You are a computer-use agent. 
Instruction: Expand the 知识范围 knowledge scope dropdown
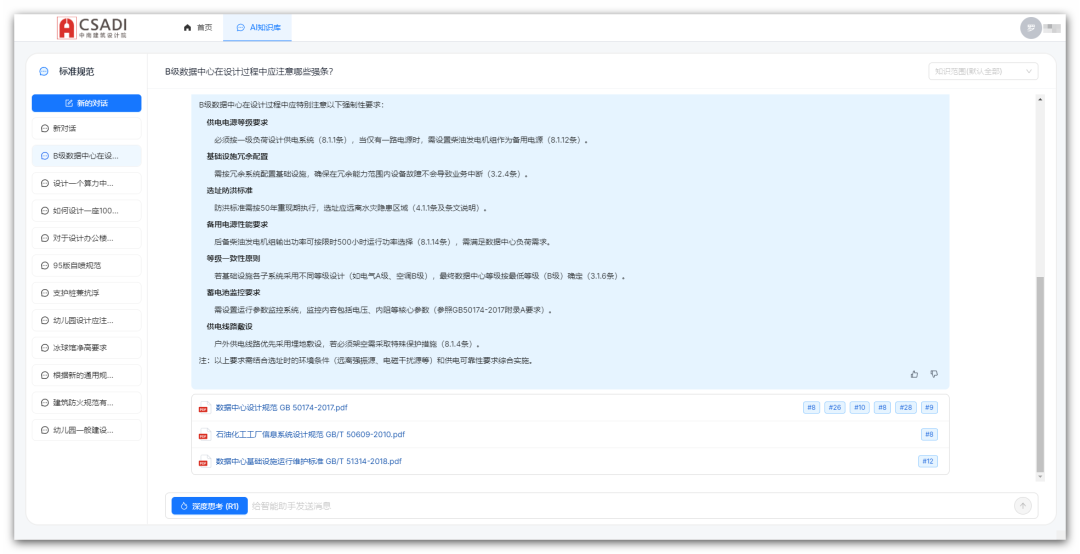[983, 71]
